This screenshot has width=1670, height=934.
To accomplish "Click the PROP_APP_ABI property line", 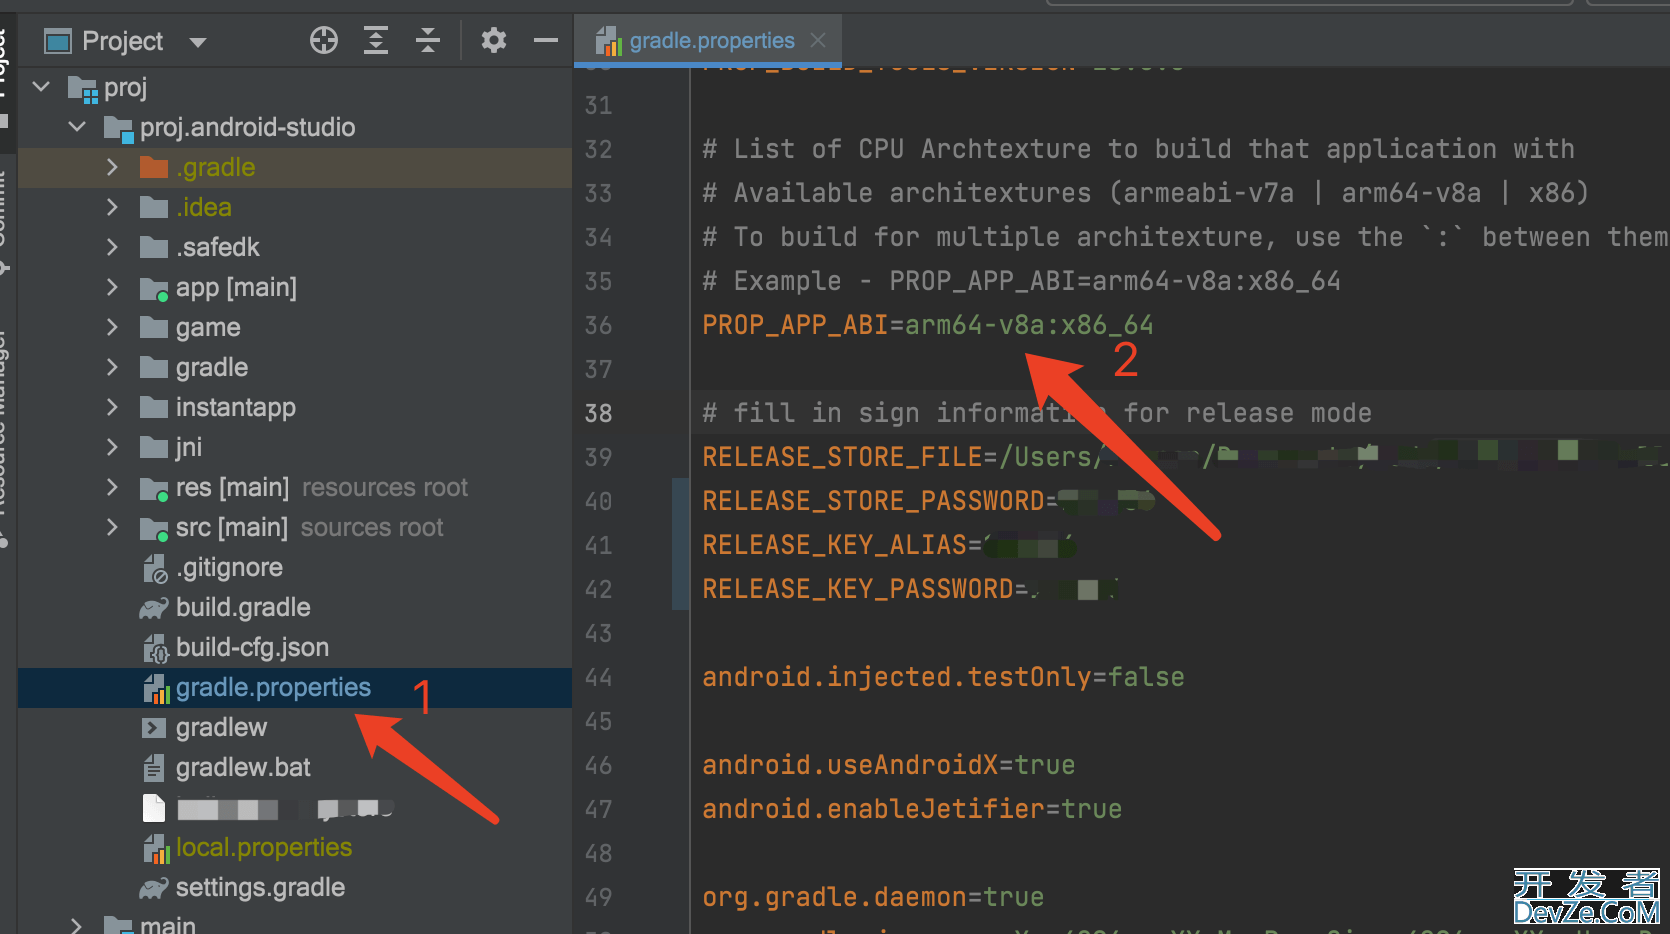I will point(927,325).
